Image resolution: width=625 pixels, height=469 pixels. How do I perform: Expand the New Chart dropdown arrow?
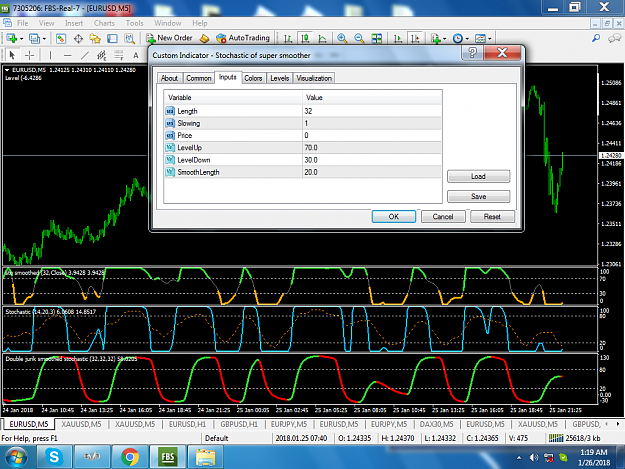pyautogui.click(x=22, y=39)
